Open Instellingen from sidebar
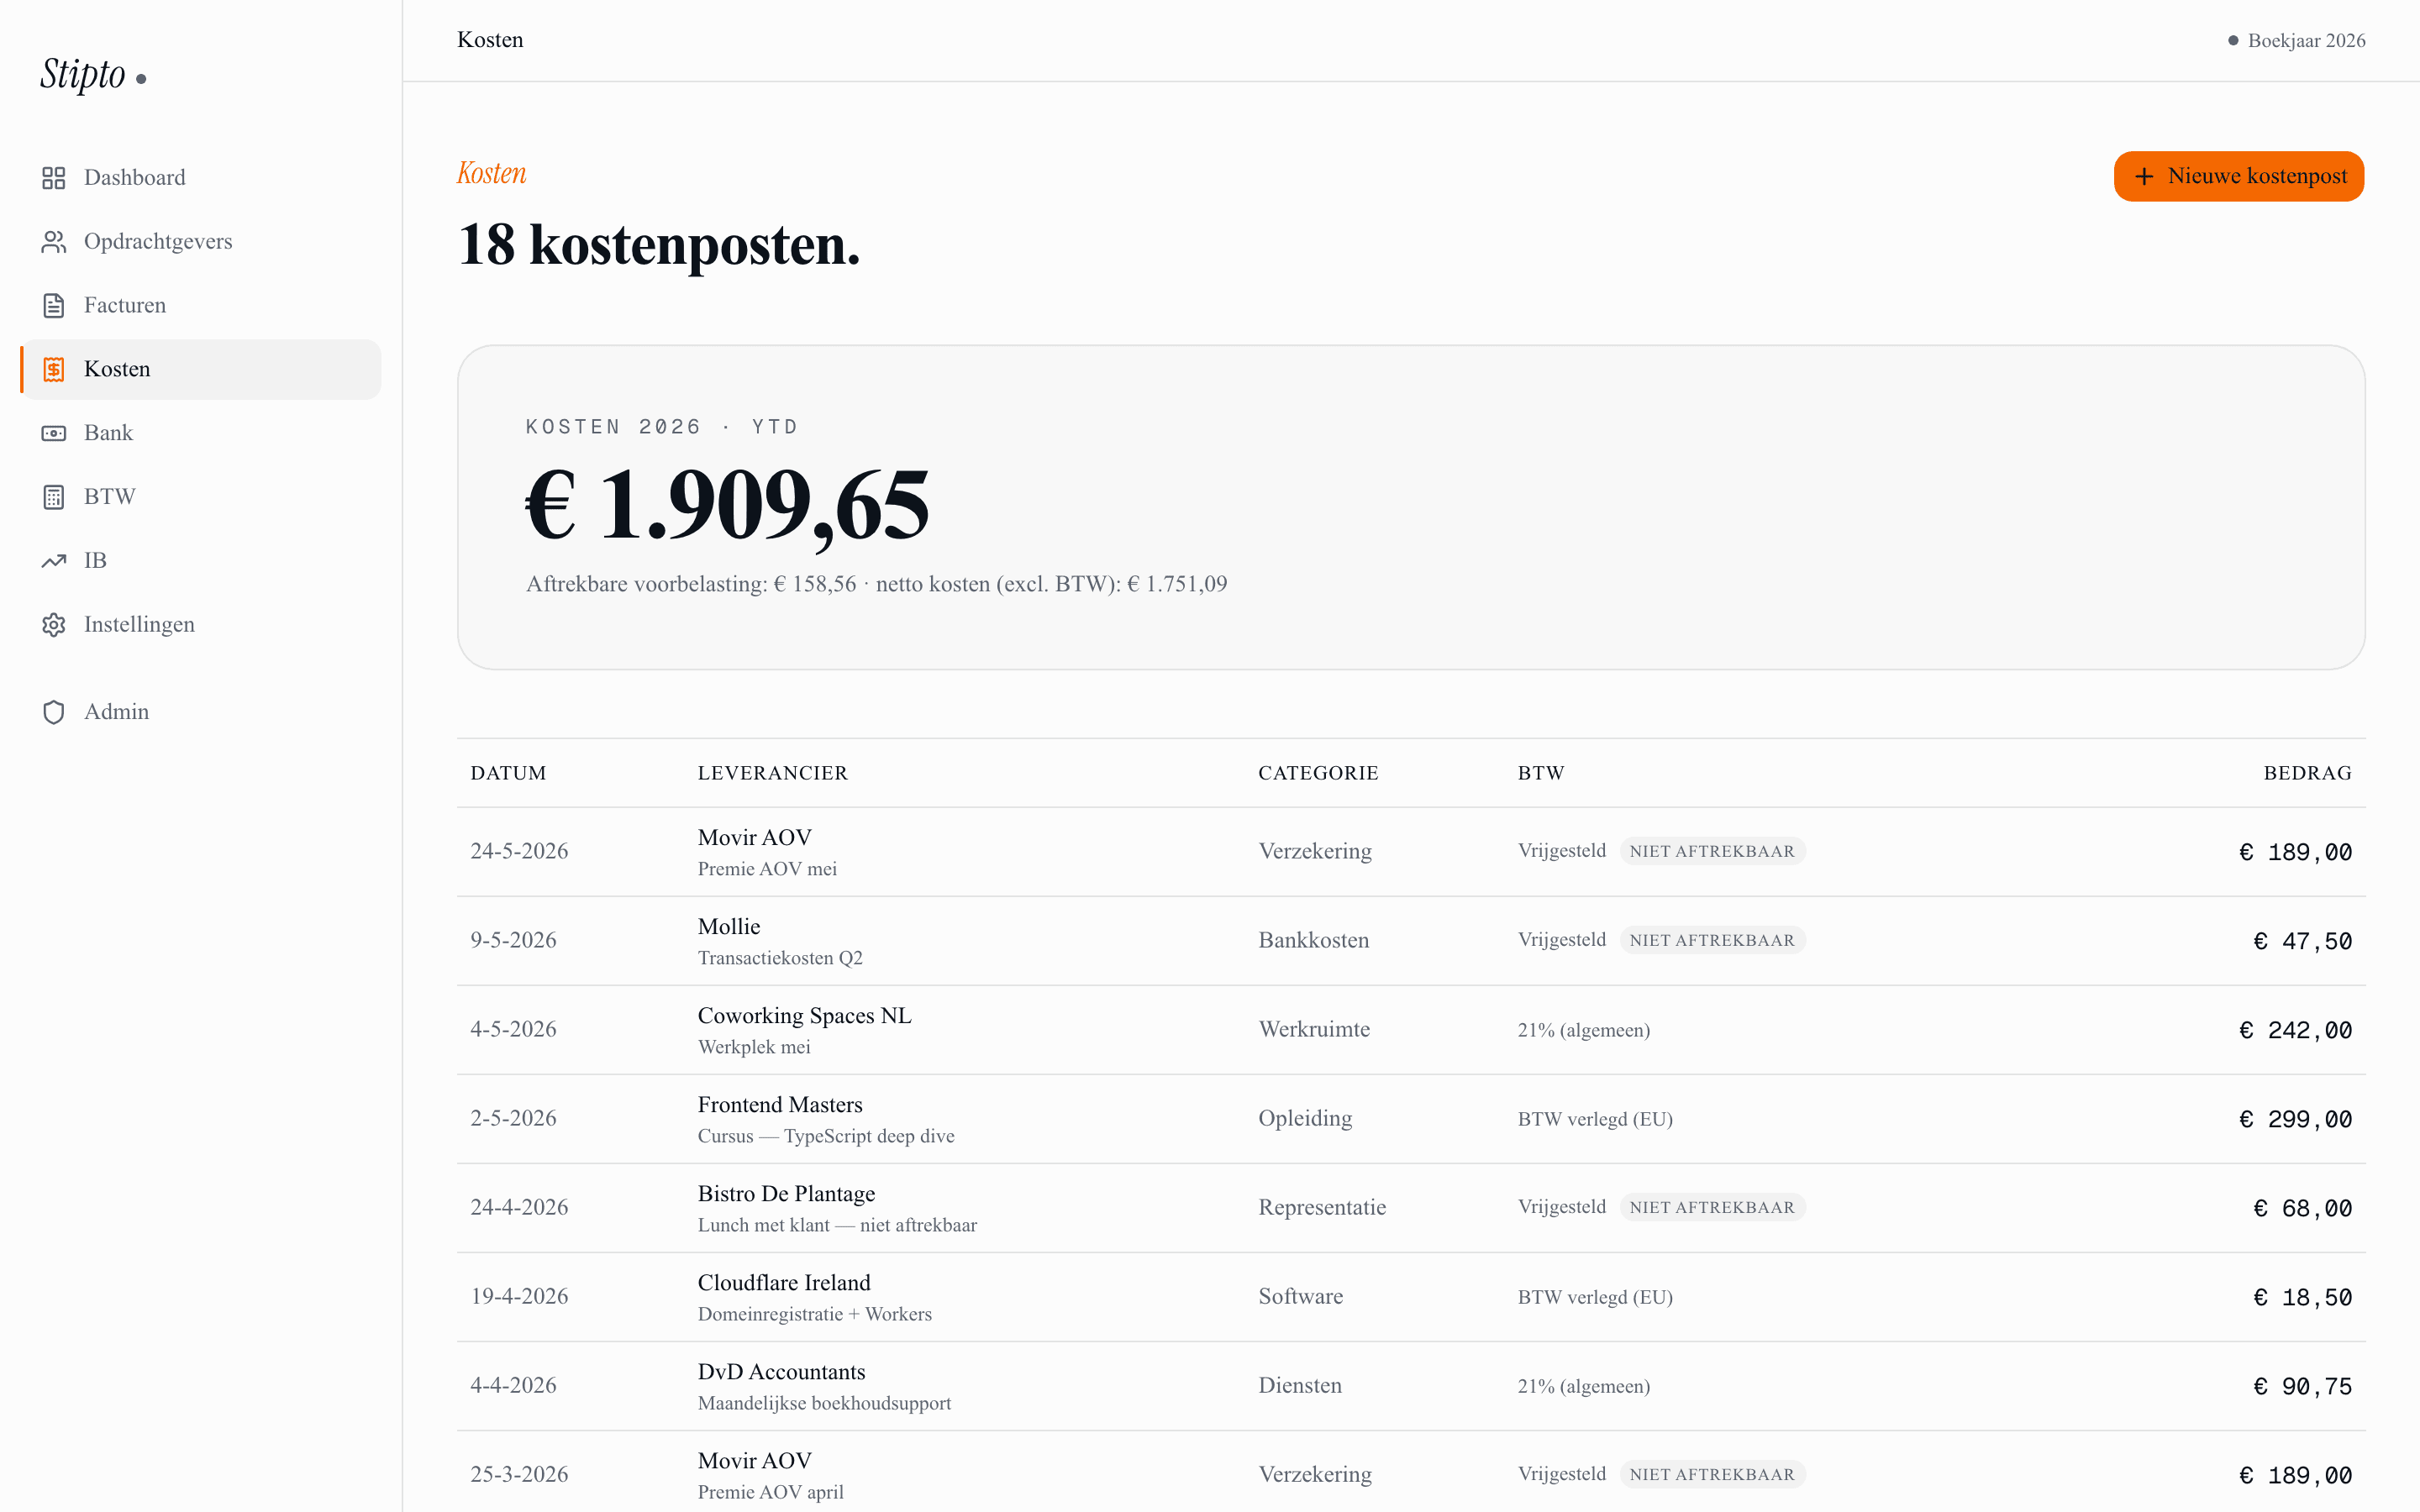 click(x=200, y=625)
